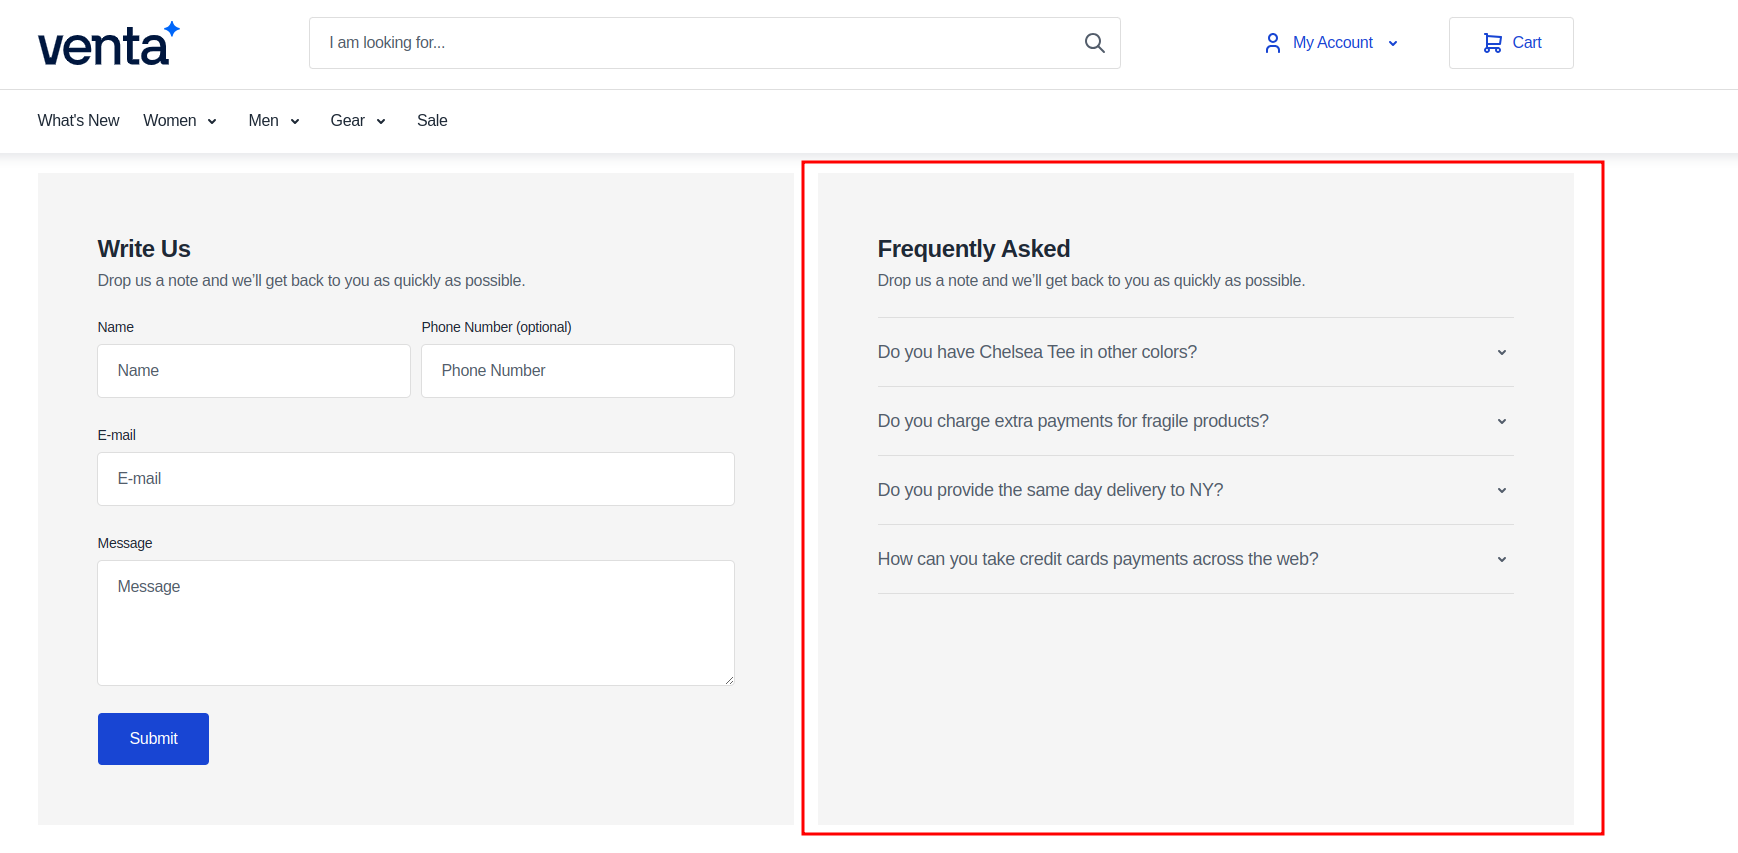This screenshot has width=1738, height=853.
Task: Click the My Account user icon
Action: (1272, 43)
